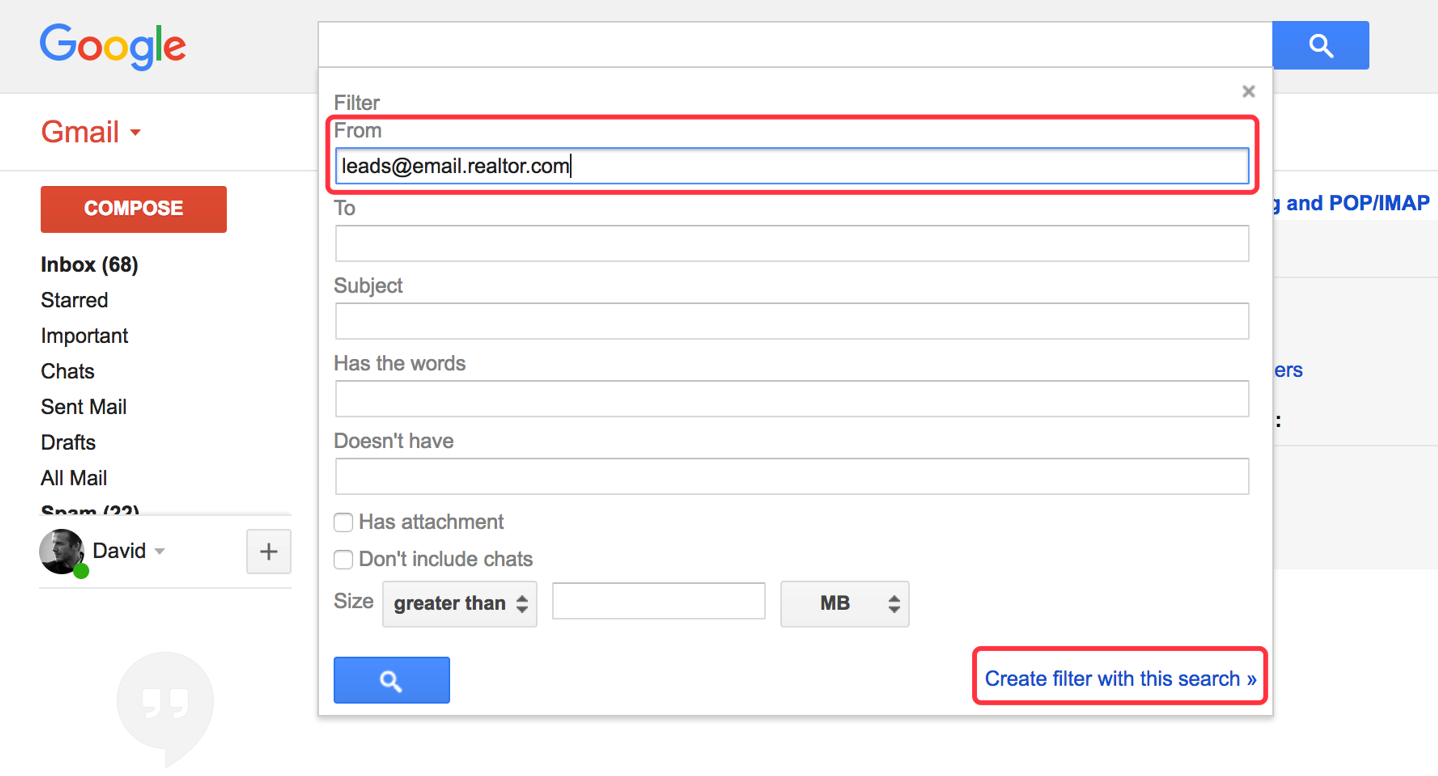Image resolution: width=1438 pixels, height=776 pixels.
Task: Open the MB units dropdown
Action: pyautogui.click(x=844, y=604)
